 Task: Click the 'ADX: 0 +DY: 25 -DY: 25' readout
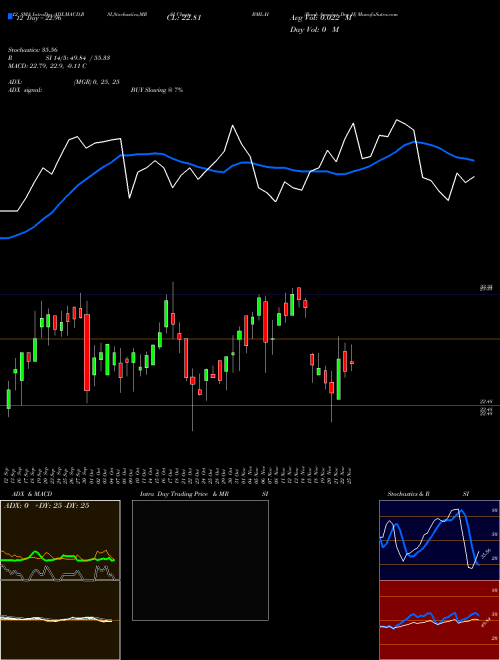46,506
